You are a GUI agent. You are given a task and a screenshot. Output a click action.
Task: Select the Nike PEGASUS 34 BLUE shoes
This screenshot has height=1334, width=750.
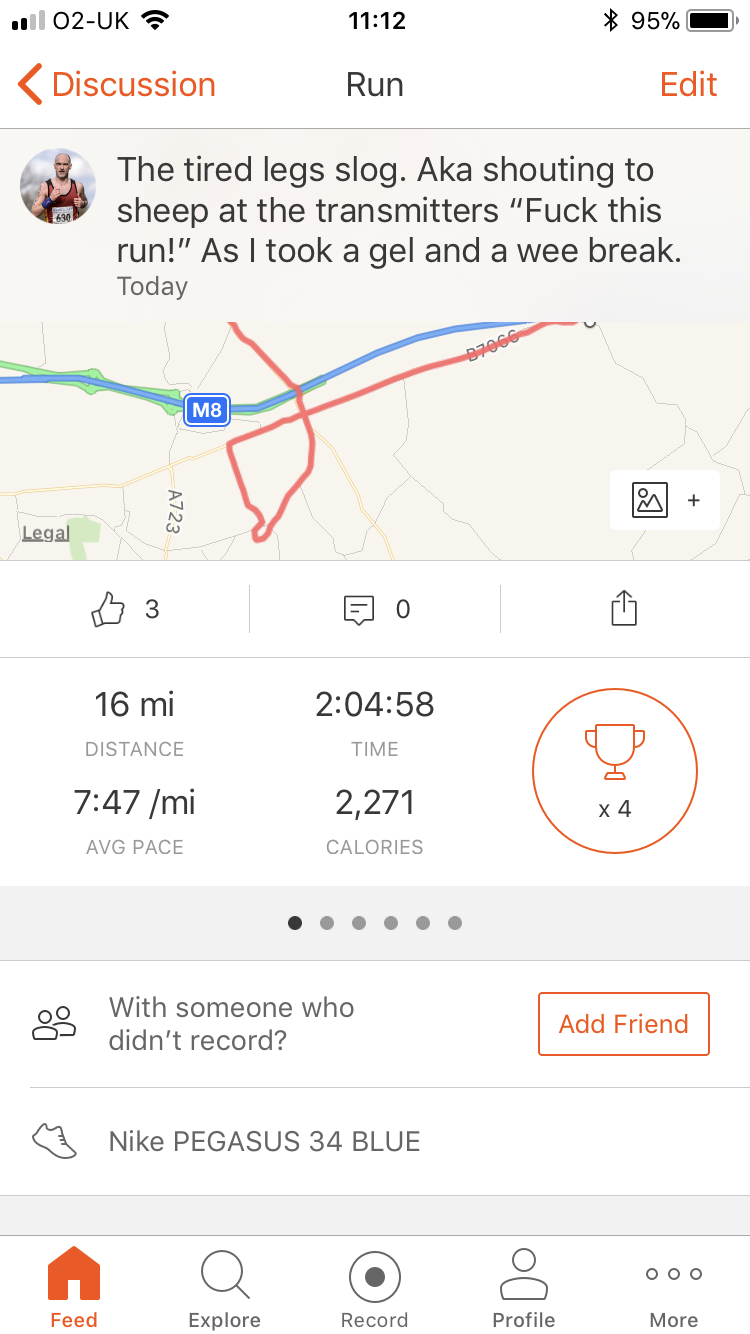(264, 1141)
